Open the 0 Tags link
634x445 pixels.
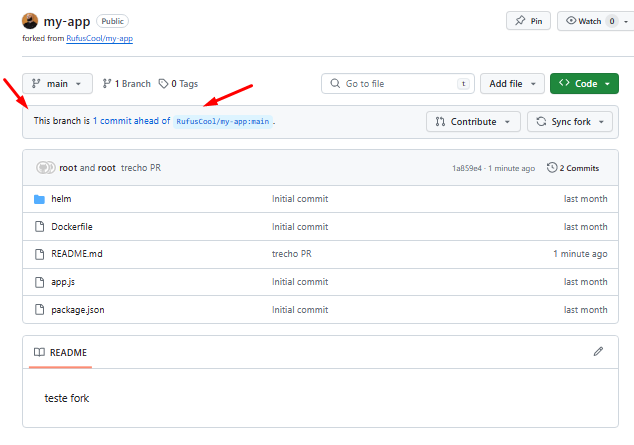pyautogui.click(x=178, y=84)
